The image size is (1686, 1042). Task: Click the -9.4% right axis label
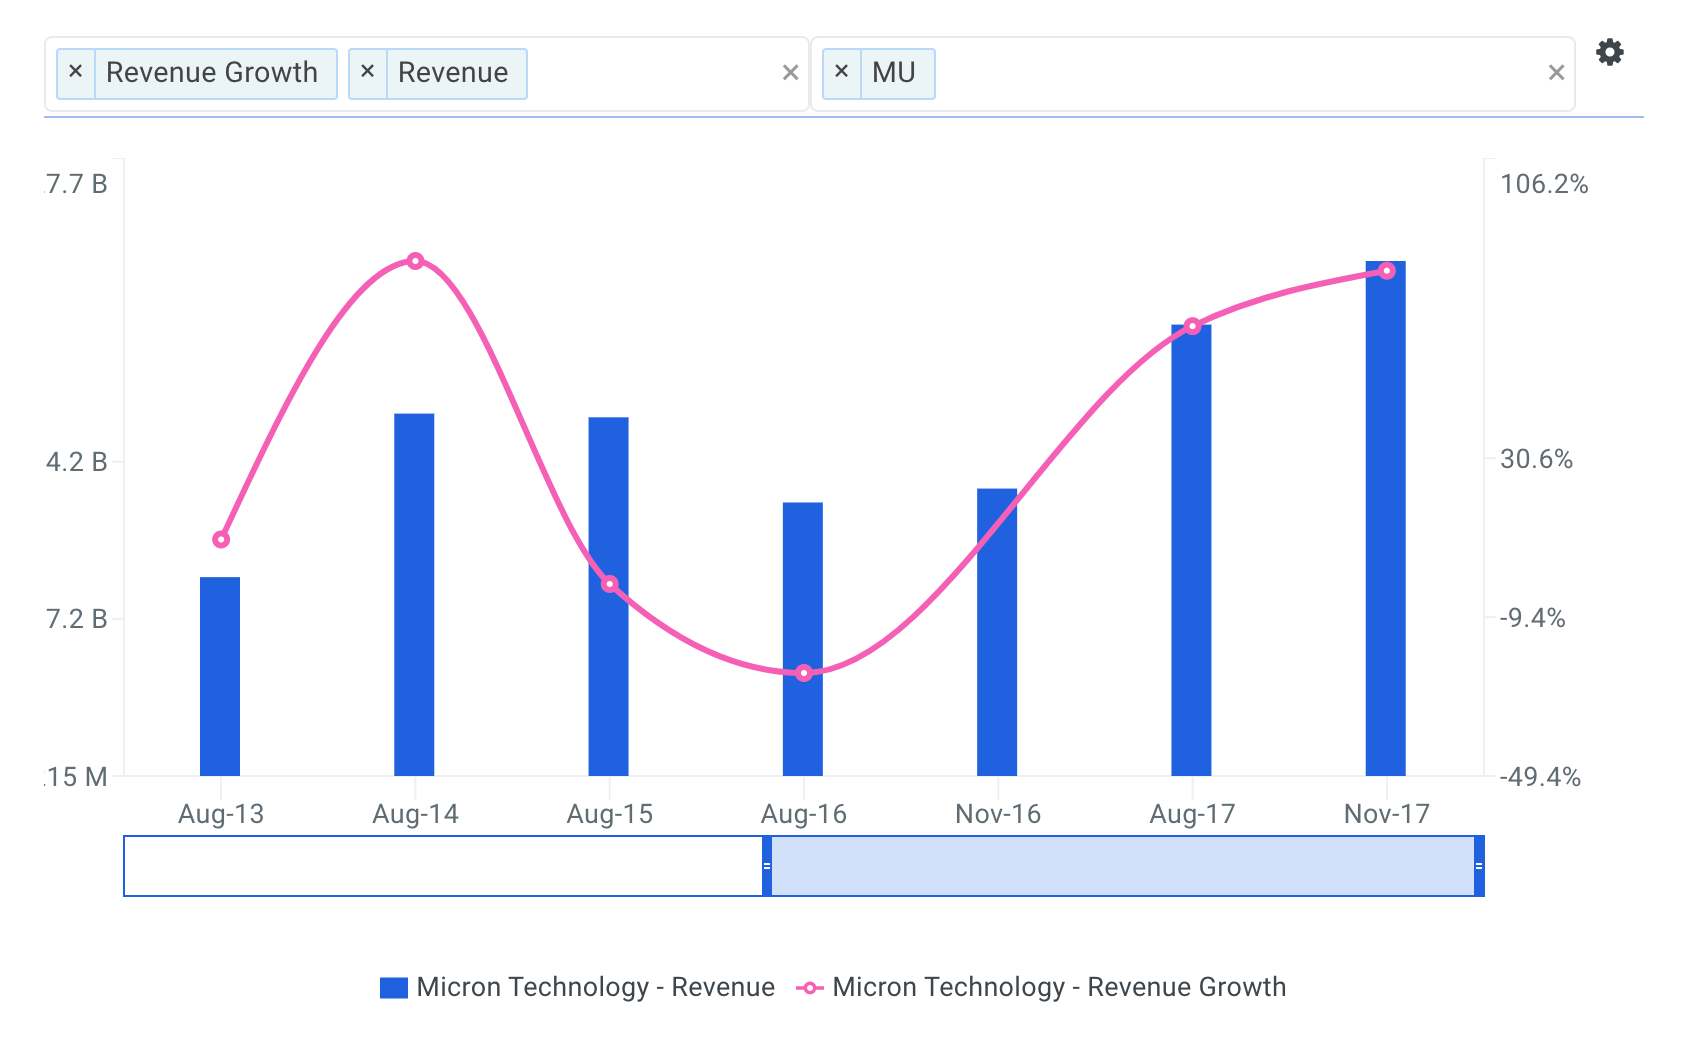[x=1532, y=618]
